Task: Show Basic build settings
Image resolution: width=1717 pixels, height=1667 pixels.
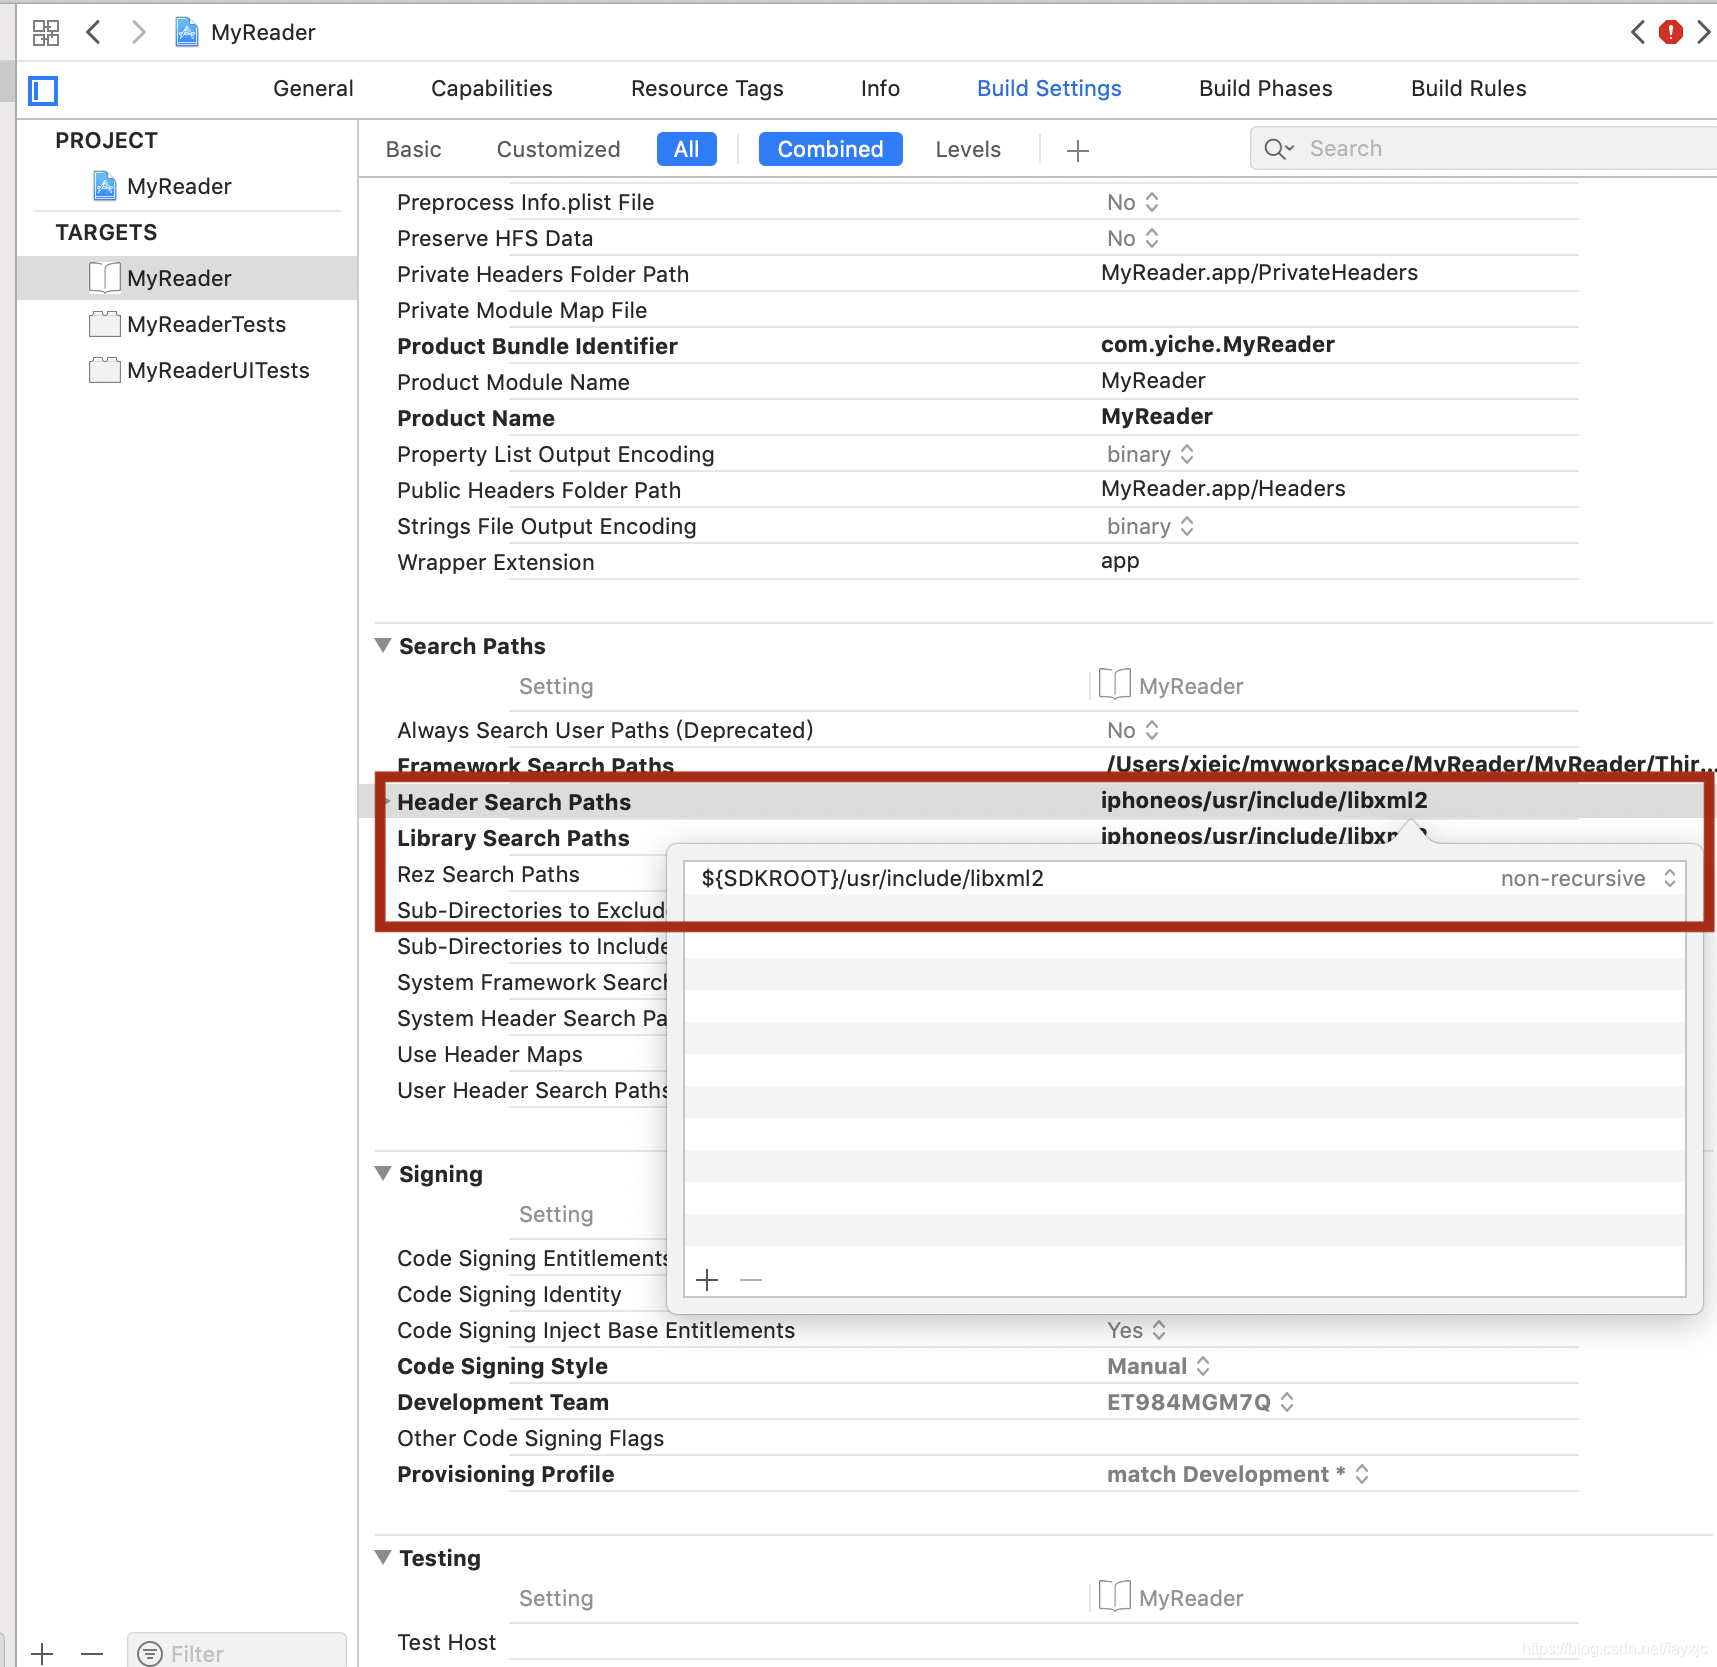Action: point(414,149)
